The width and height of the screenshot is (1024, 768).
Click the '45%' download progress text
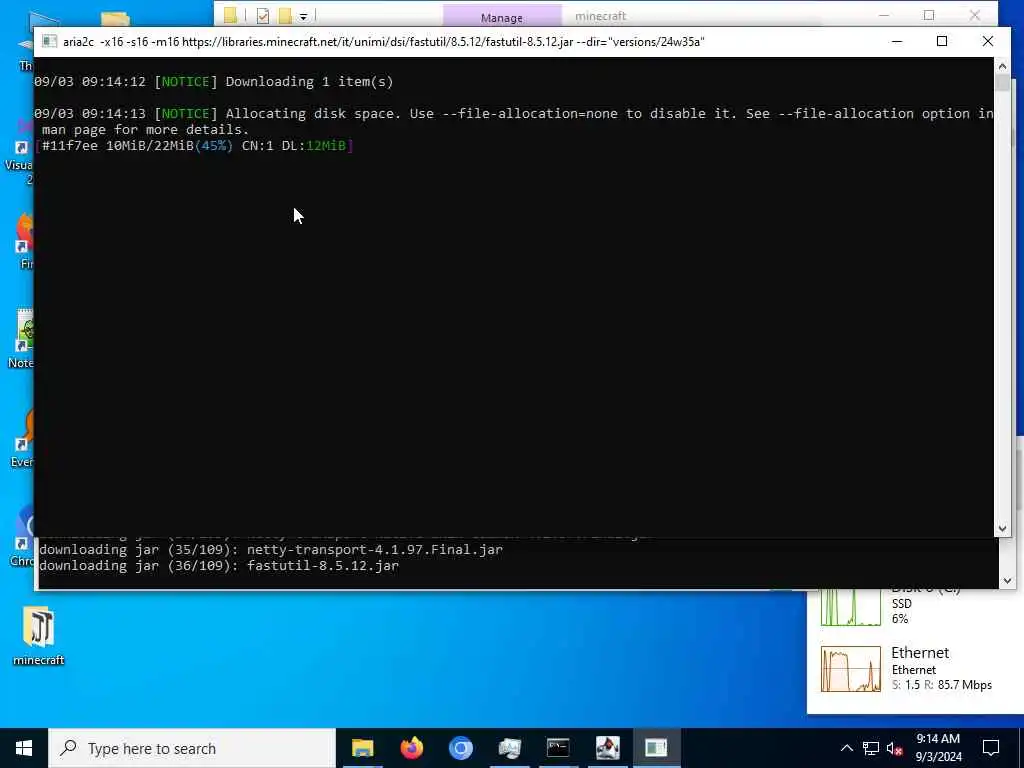pyautogui.click(x=214, y=146)
